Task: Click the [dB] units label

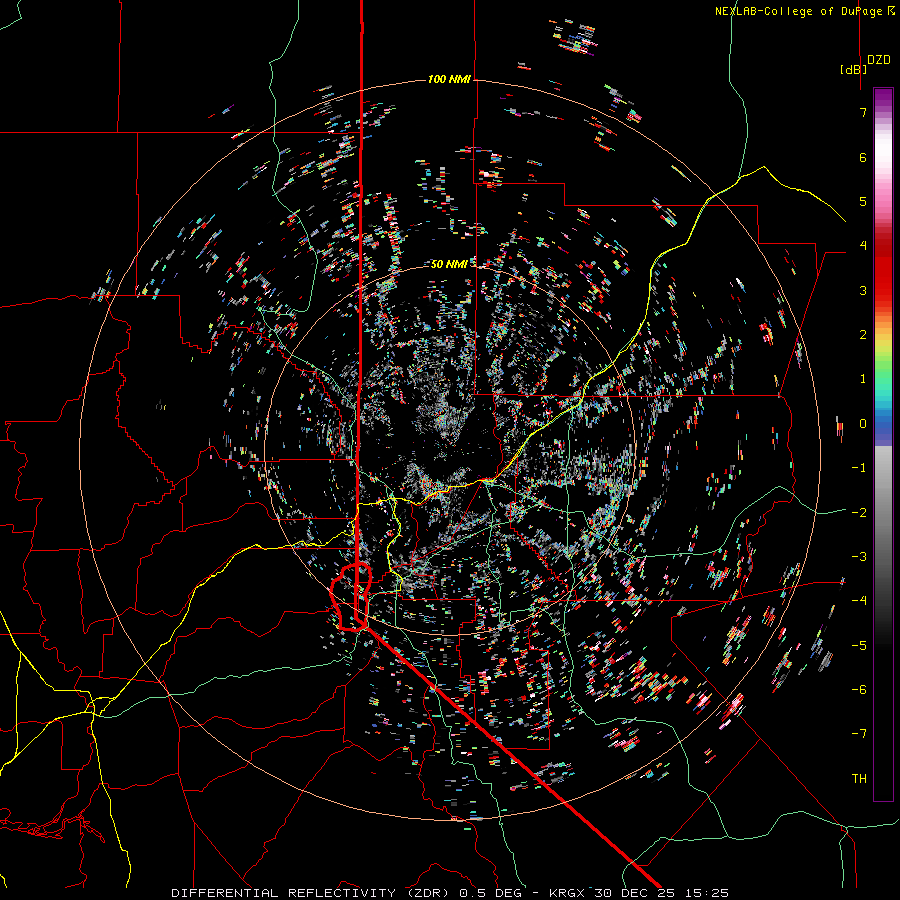Action: click(x=854, y=69)
